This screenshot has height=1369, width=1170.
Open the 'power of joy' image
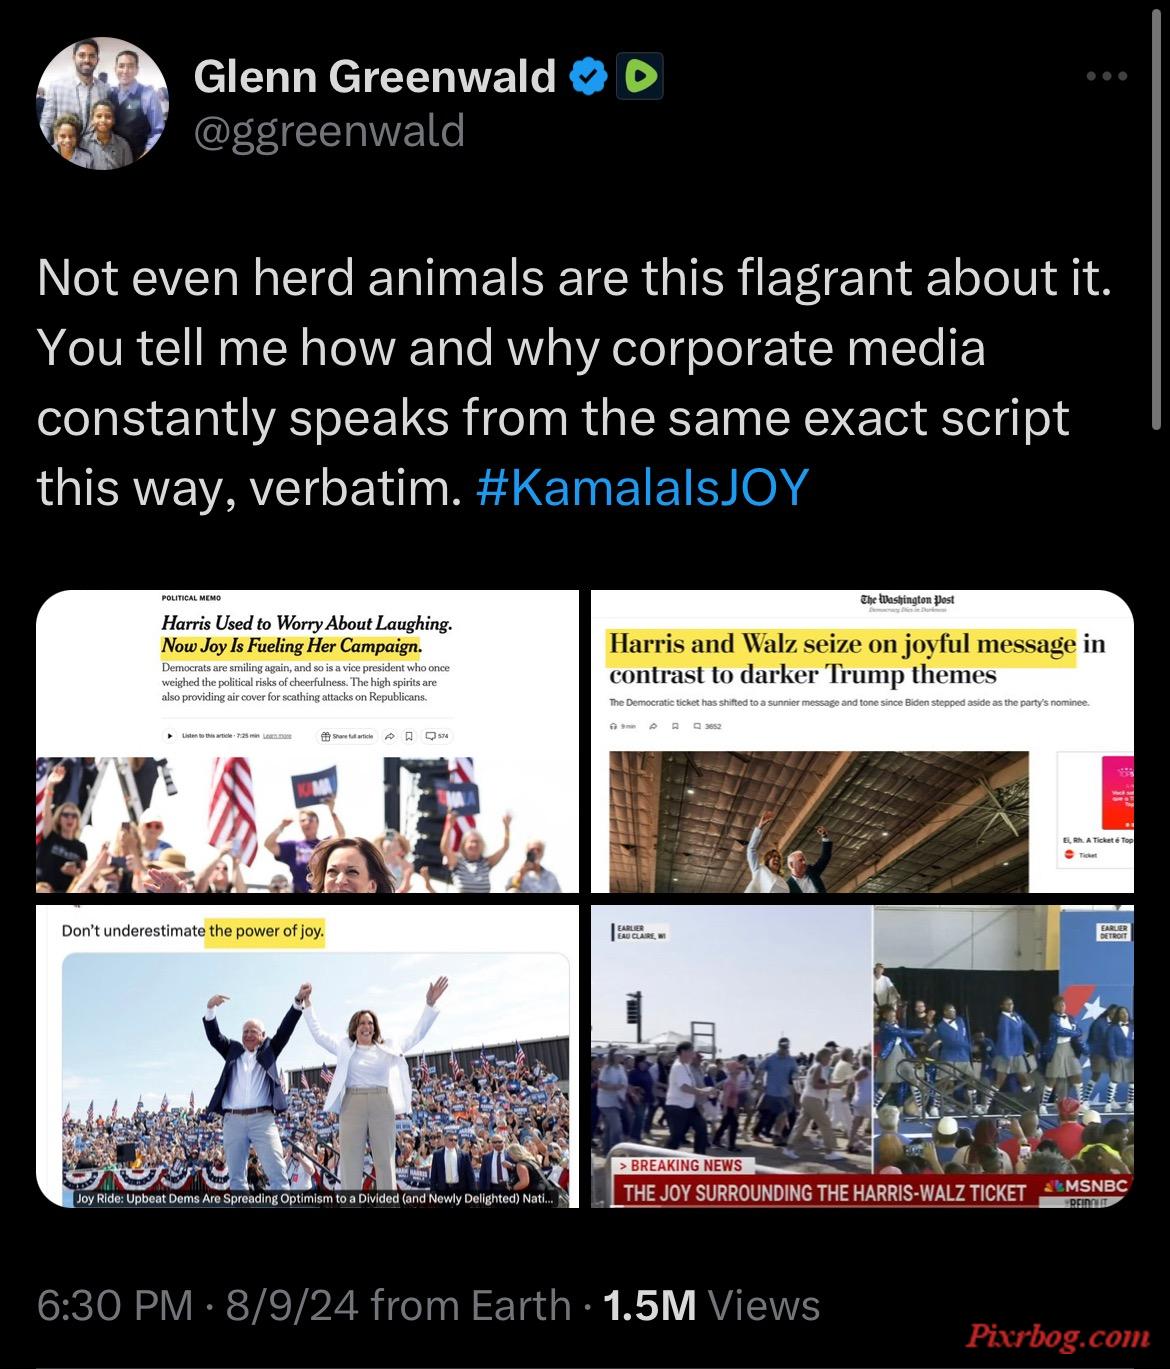pyautogui.click(x=307, y=1056)
